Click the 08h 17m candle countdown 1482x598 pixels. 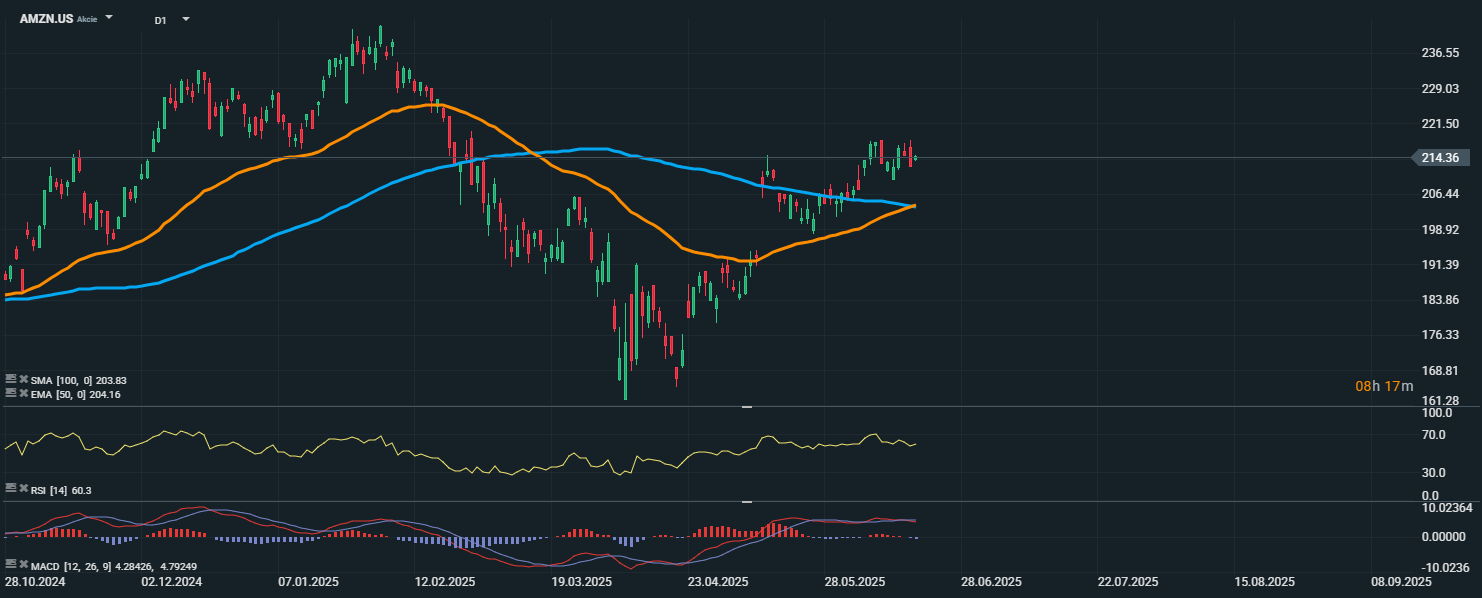coord(1384,386)
